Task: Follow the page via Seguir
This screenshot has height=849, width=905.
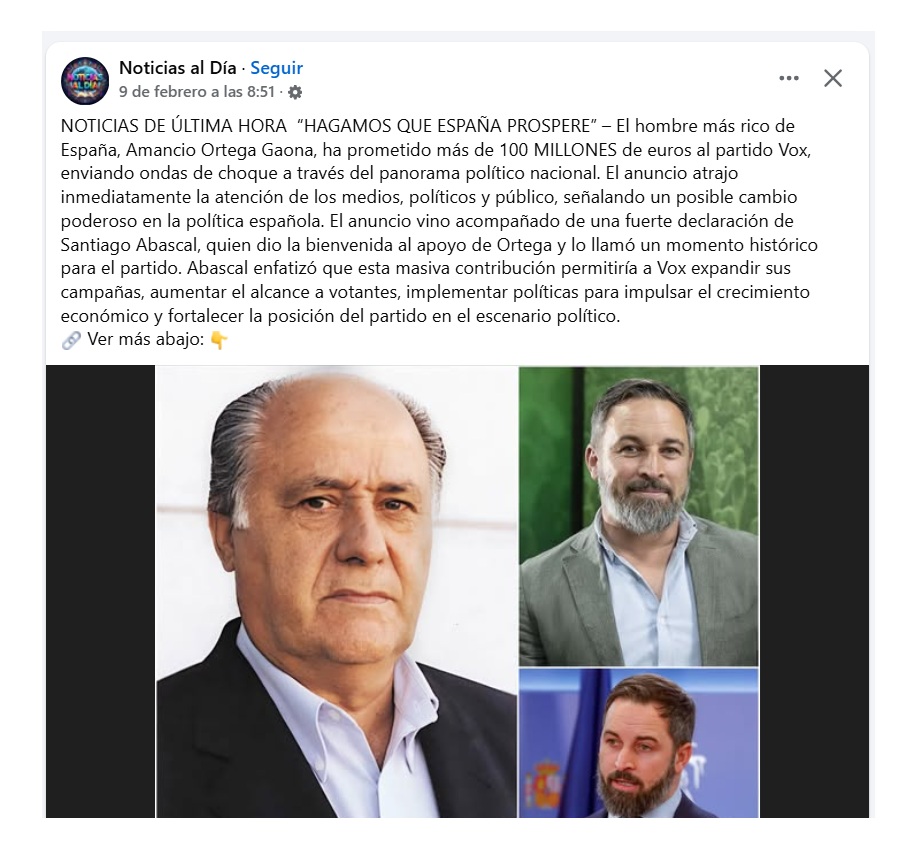Action: 276,68
